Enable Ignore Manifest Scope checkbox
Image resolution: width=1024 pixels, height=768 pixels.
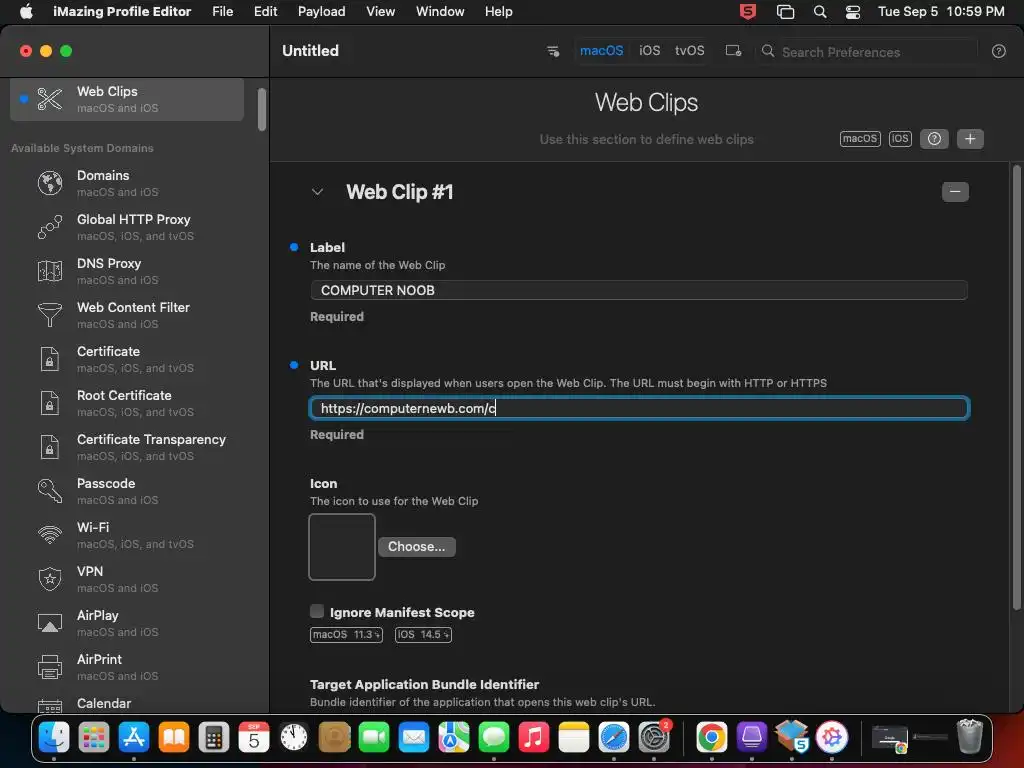coord(317,611)
